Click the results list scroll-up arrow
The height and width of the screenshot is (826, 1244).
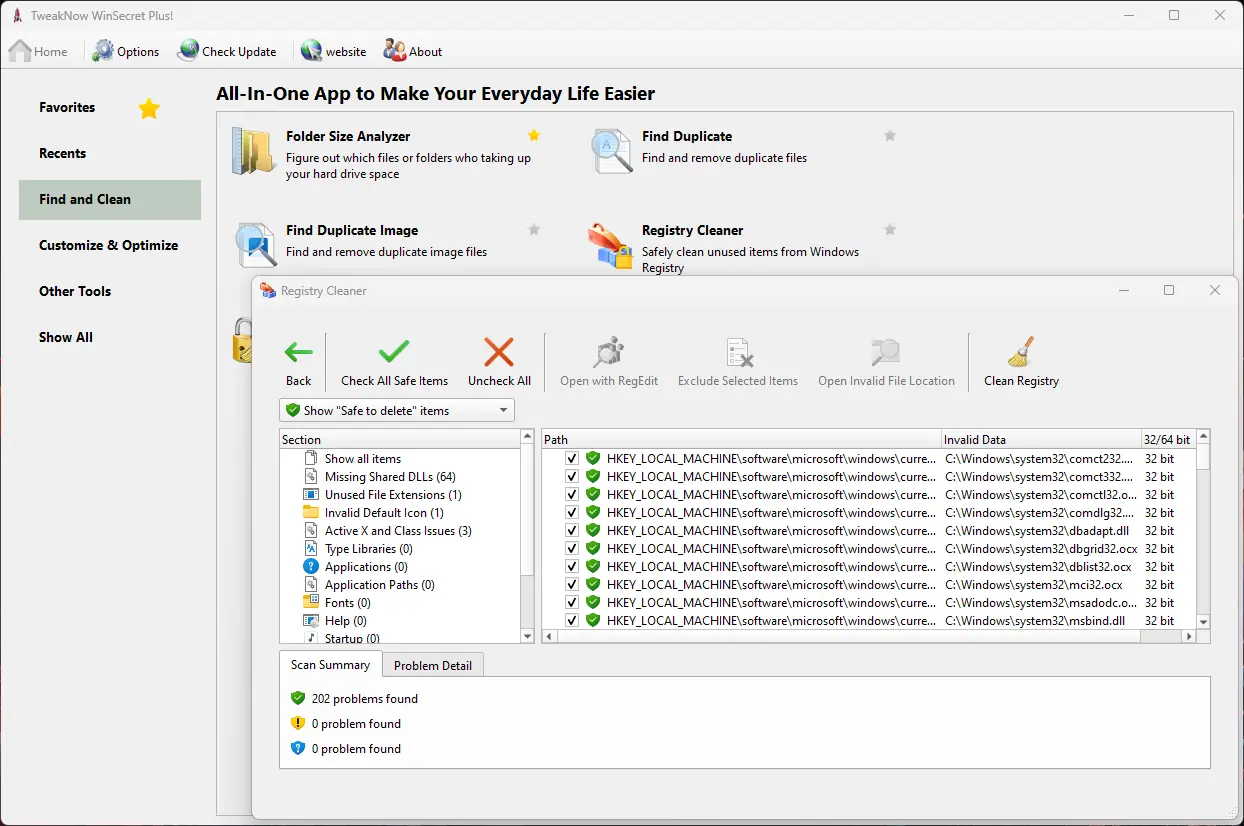1203,437
